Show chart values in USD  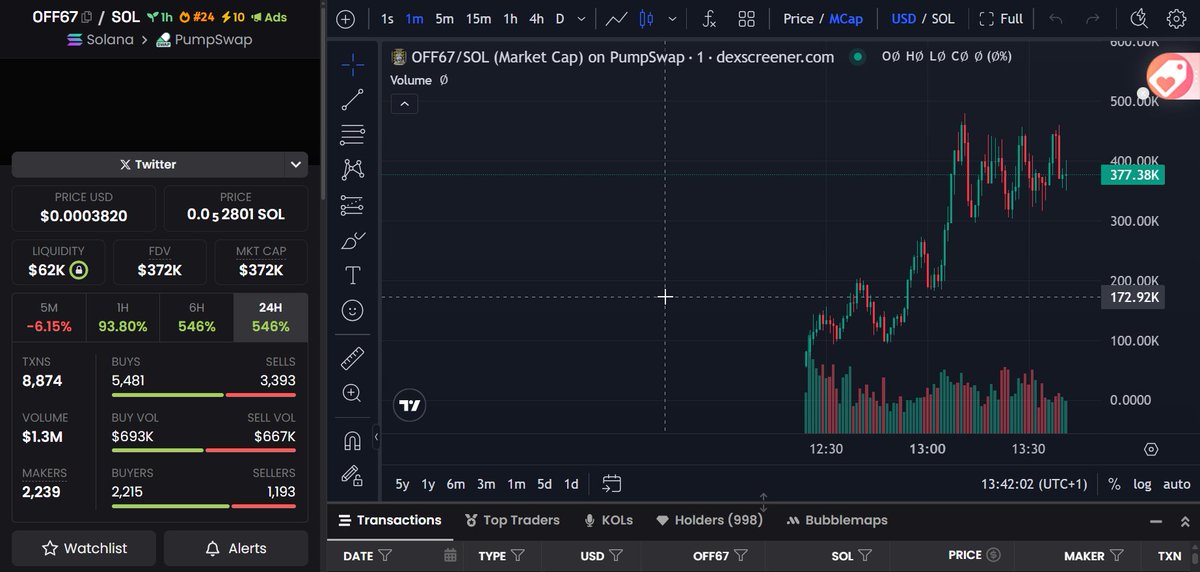coord(904,19)
